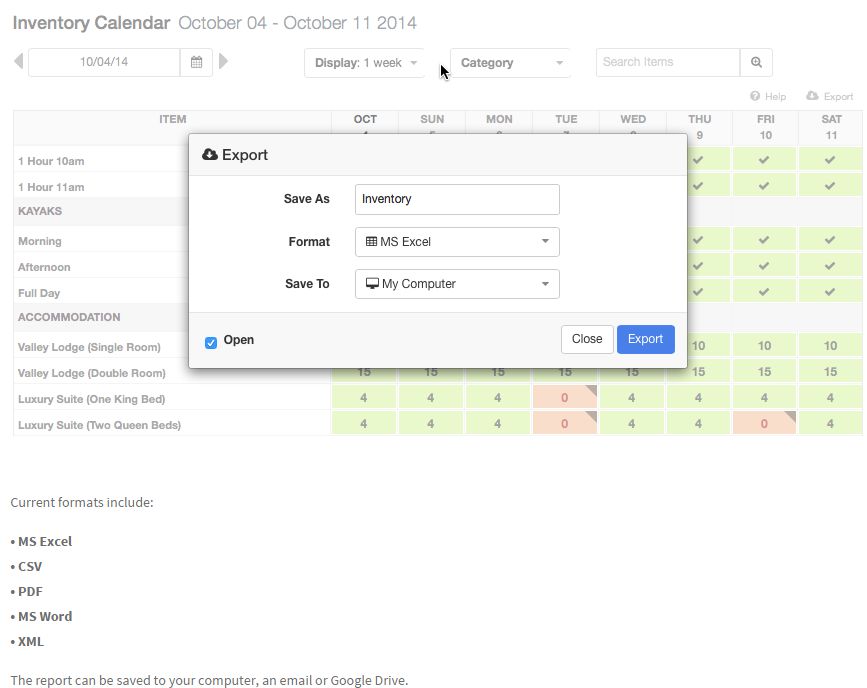867x688 pixels.
Task: Open the Display: 1 week dropdown
Action: pos(365,63)
